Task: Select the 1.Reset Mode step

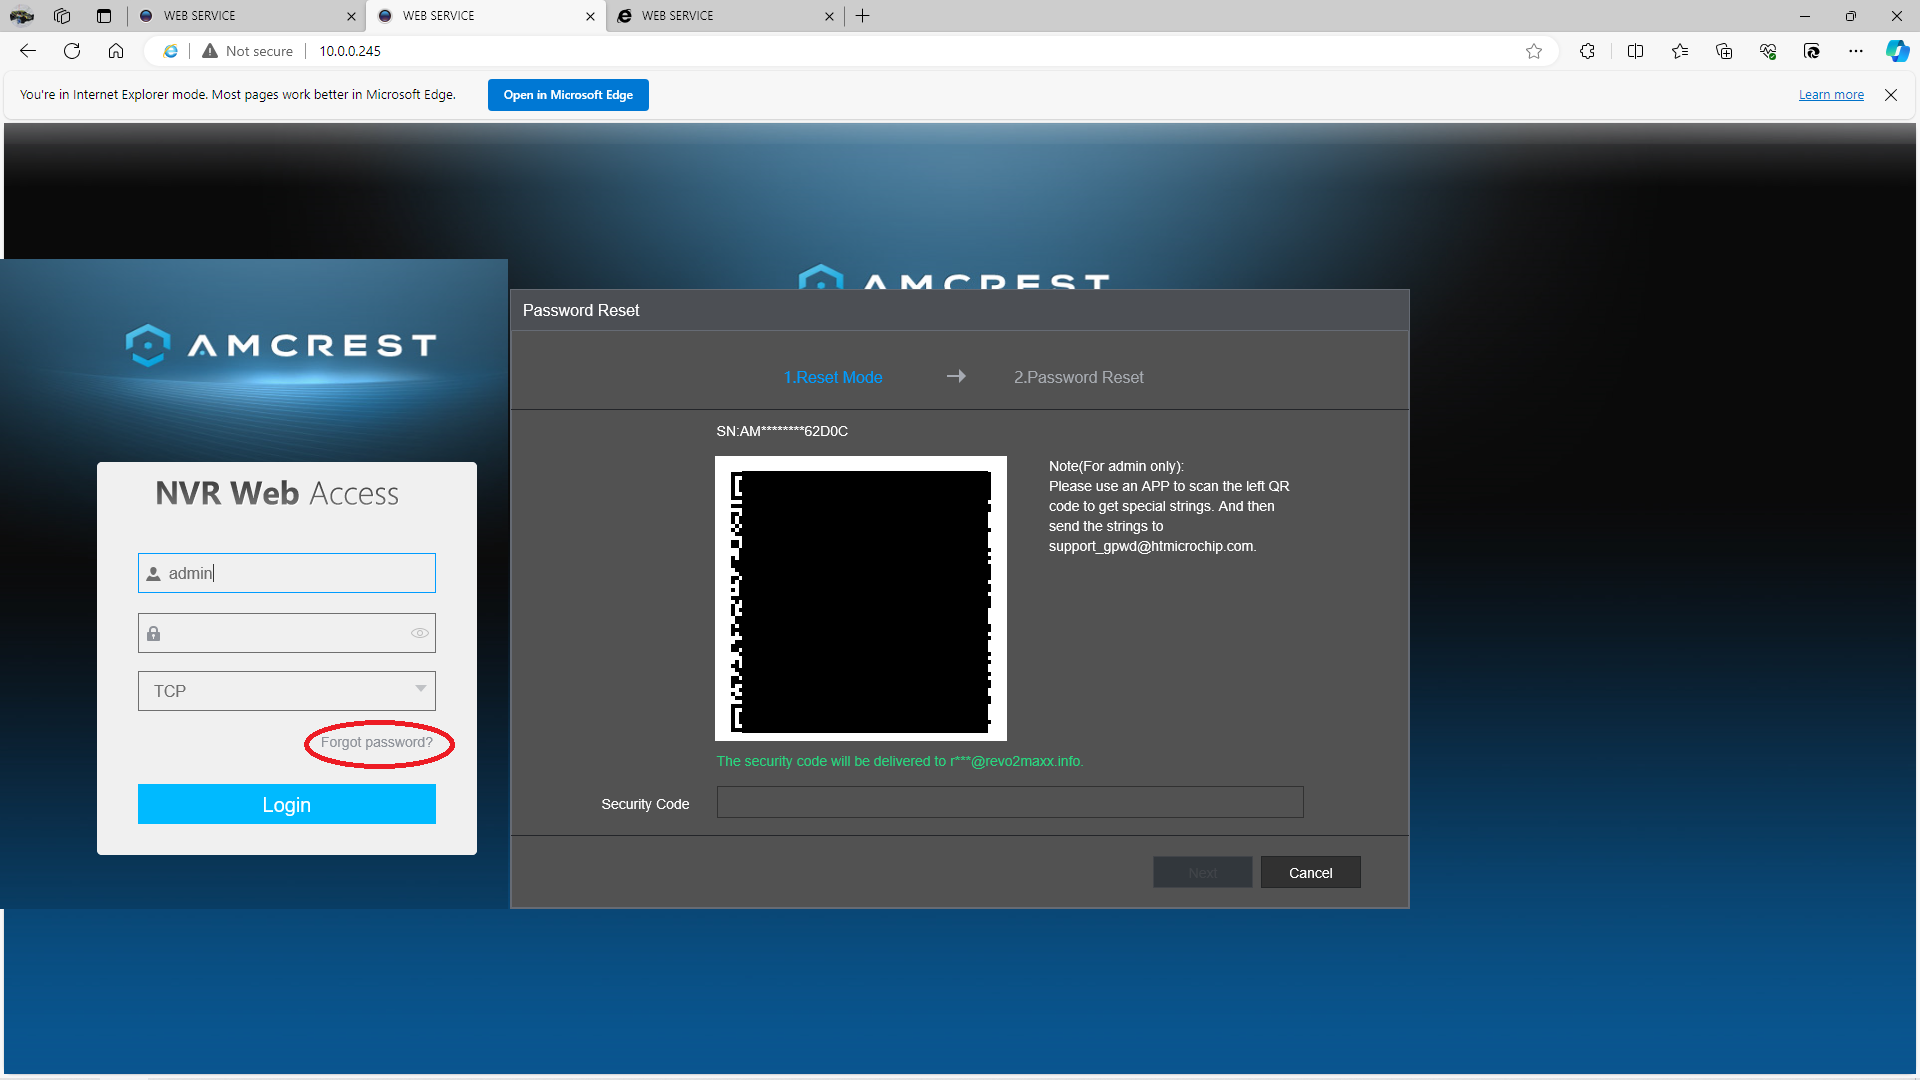Action: click(x=833, y=377)
